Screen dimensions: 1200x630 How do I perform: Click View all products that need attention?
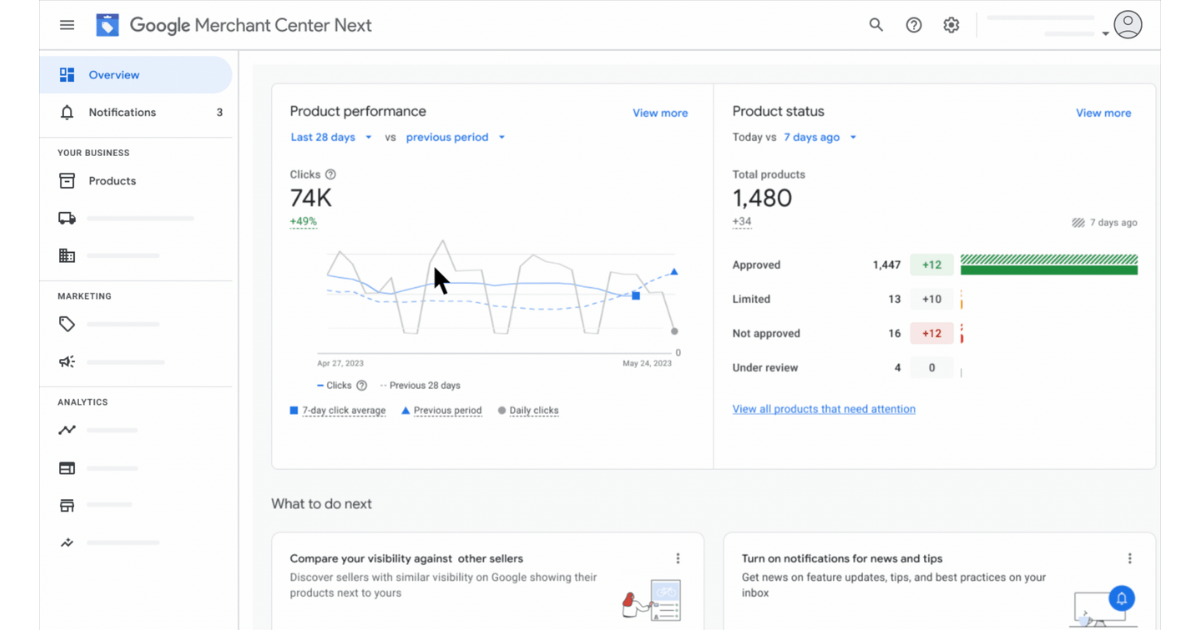[824, 409]
